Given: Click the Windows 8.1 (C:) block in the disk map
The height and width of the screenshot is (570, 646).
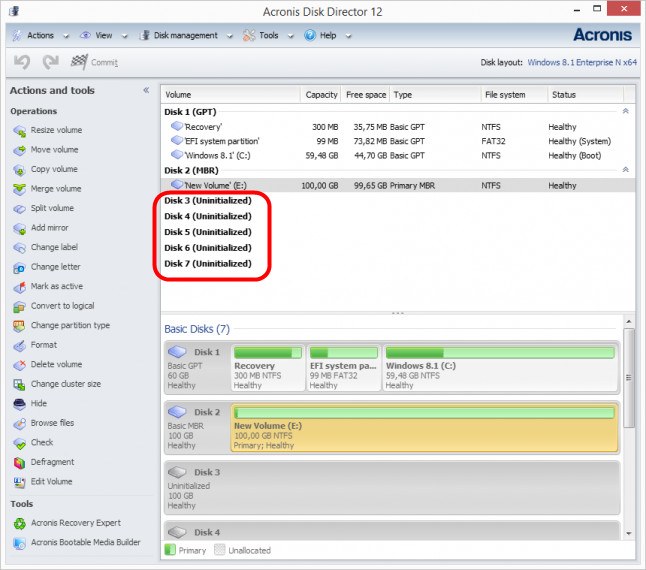Looking at the screenshot, I should [x=500, y=368].
